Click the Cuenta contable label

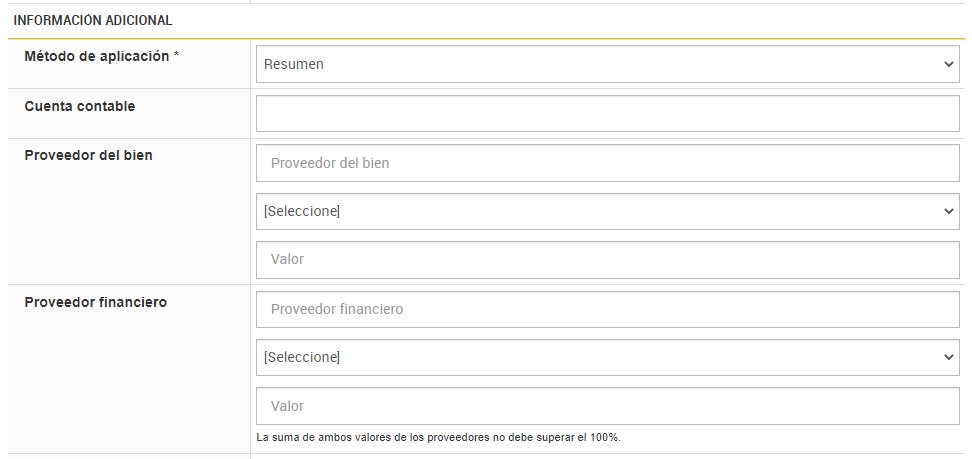coord(79,106)
